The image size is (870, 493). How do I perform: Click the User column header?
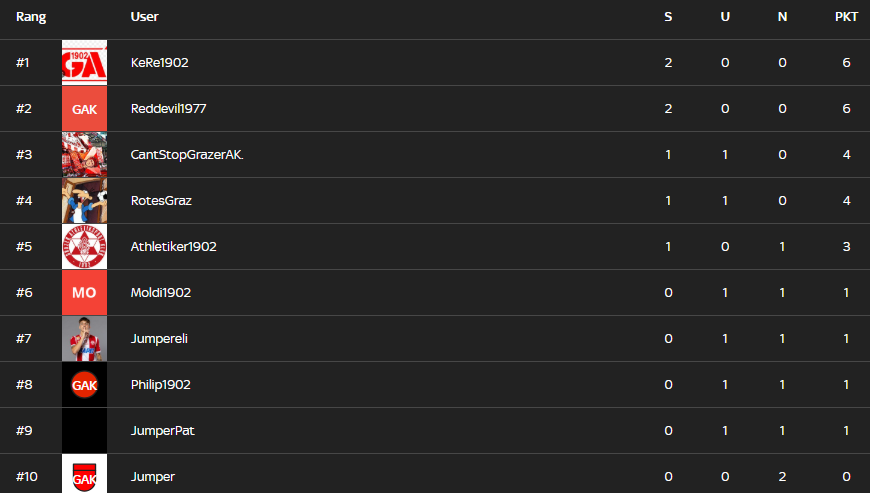[144, 17]
